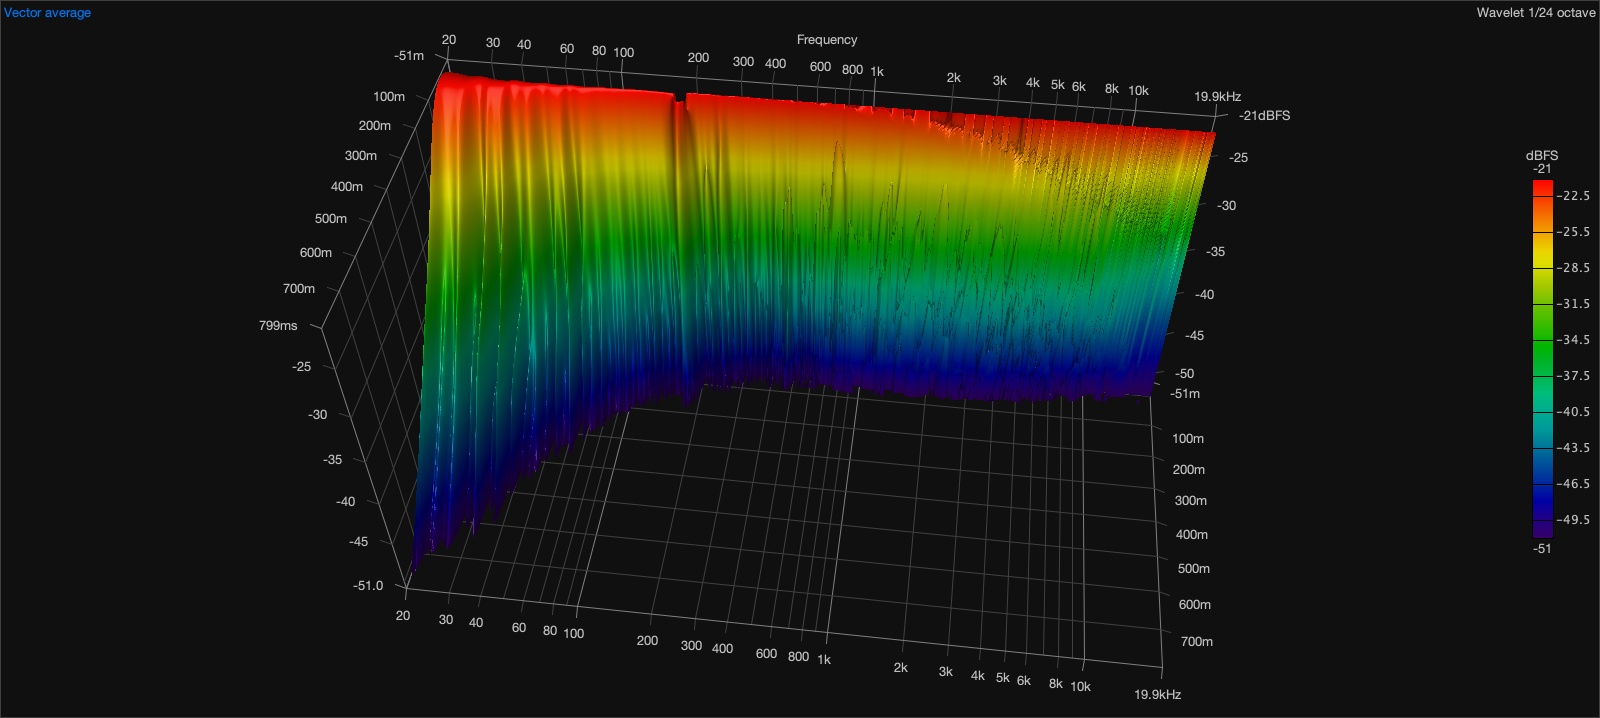Click the Wavelet 1/24 octave label

pyautogui.click(x=1535, y=13)
